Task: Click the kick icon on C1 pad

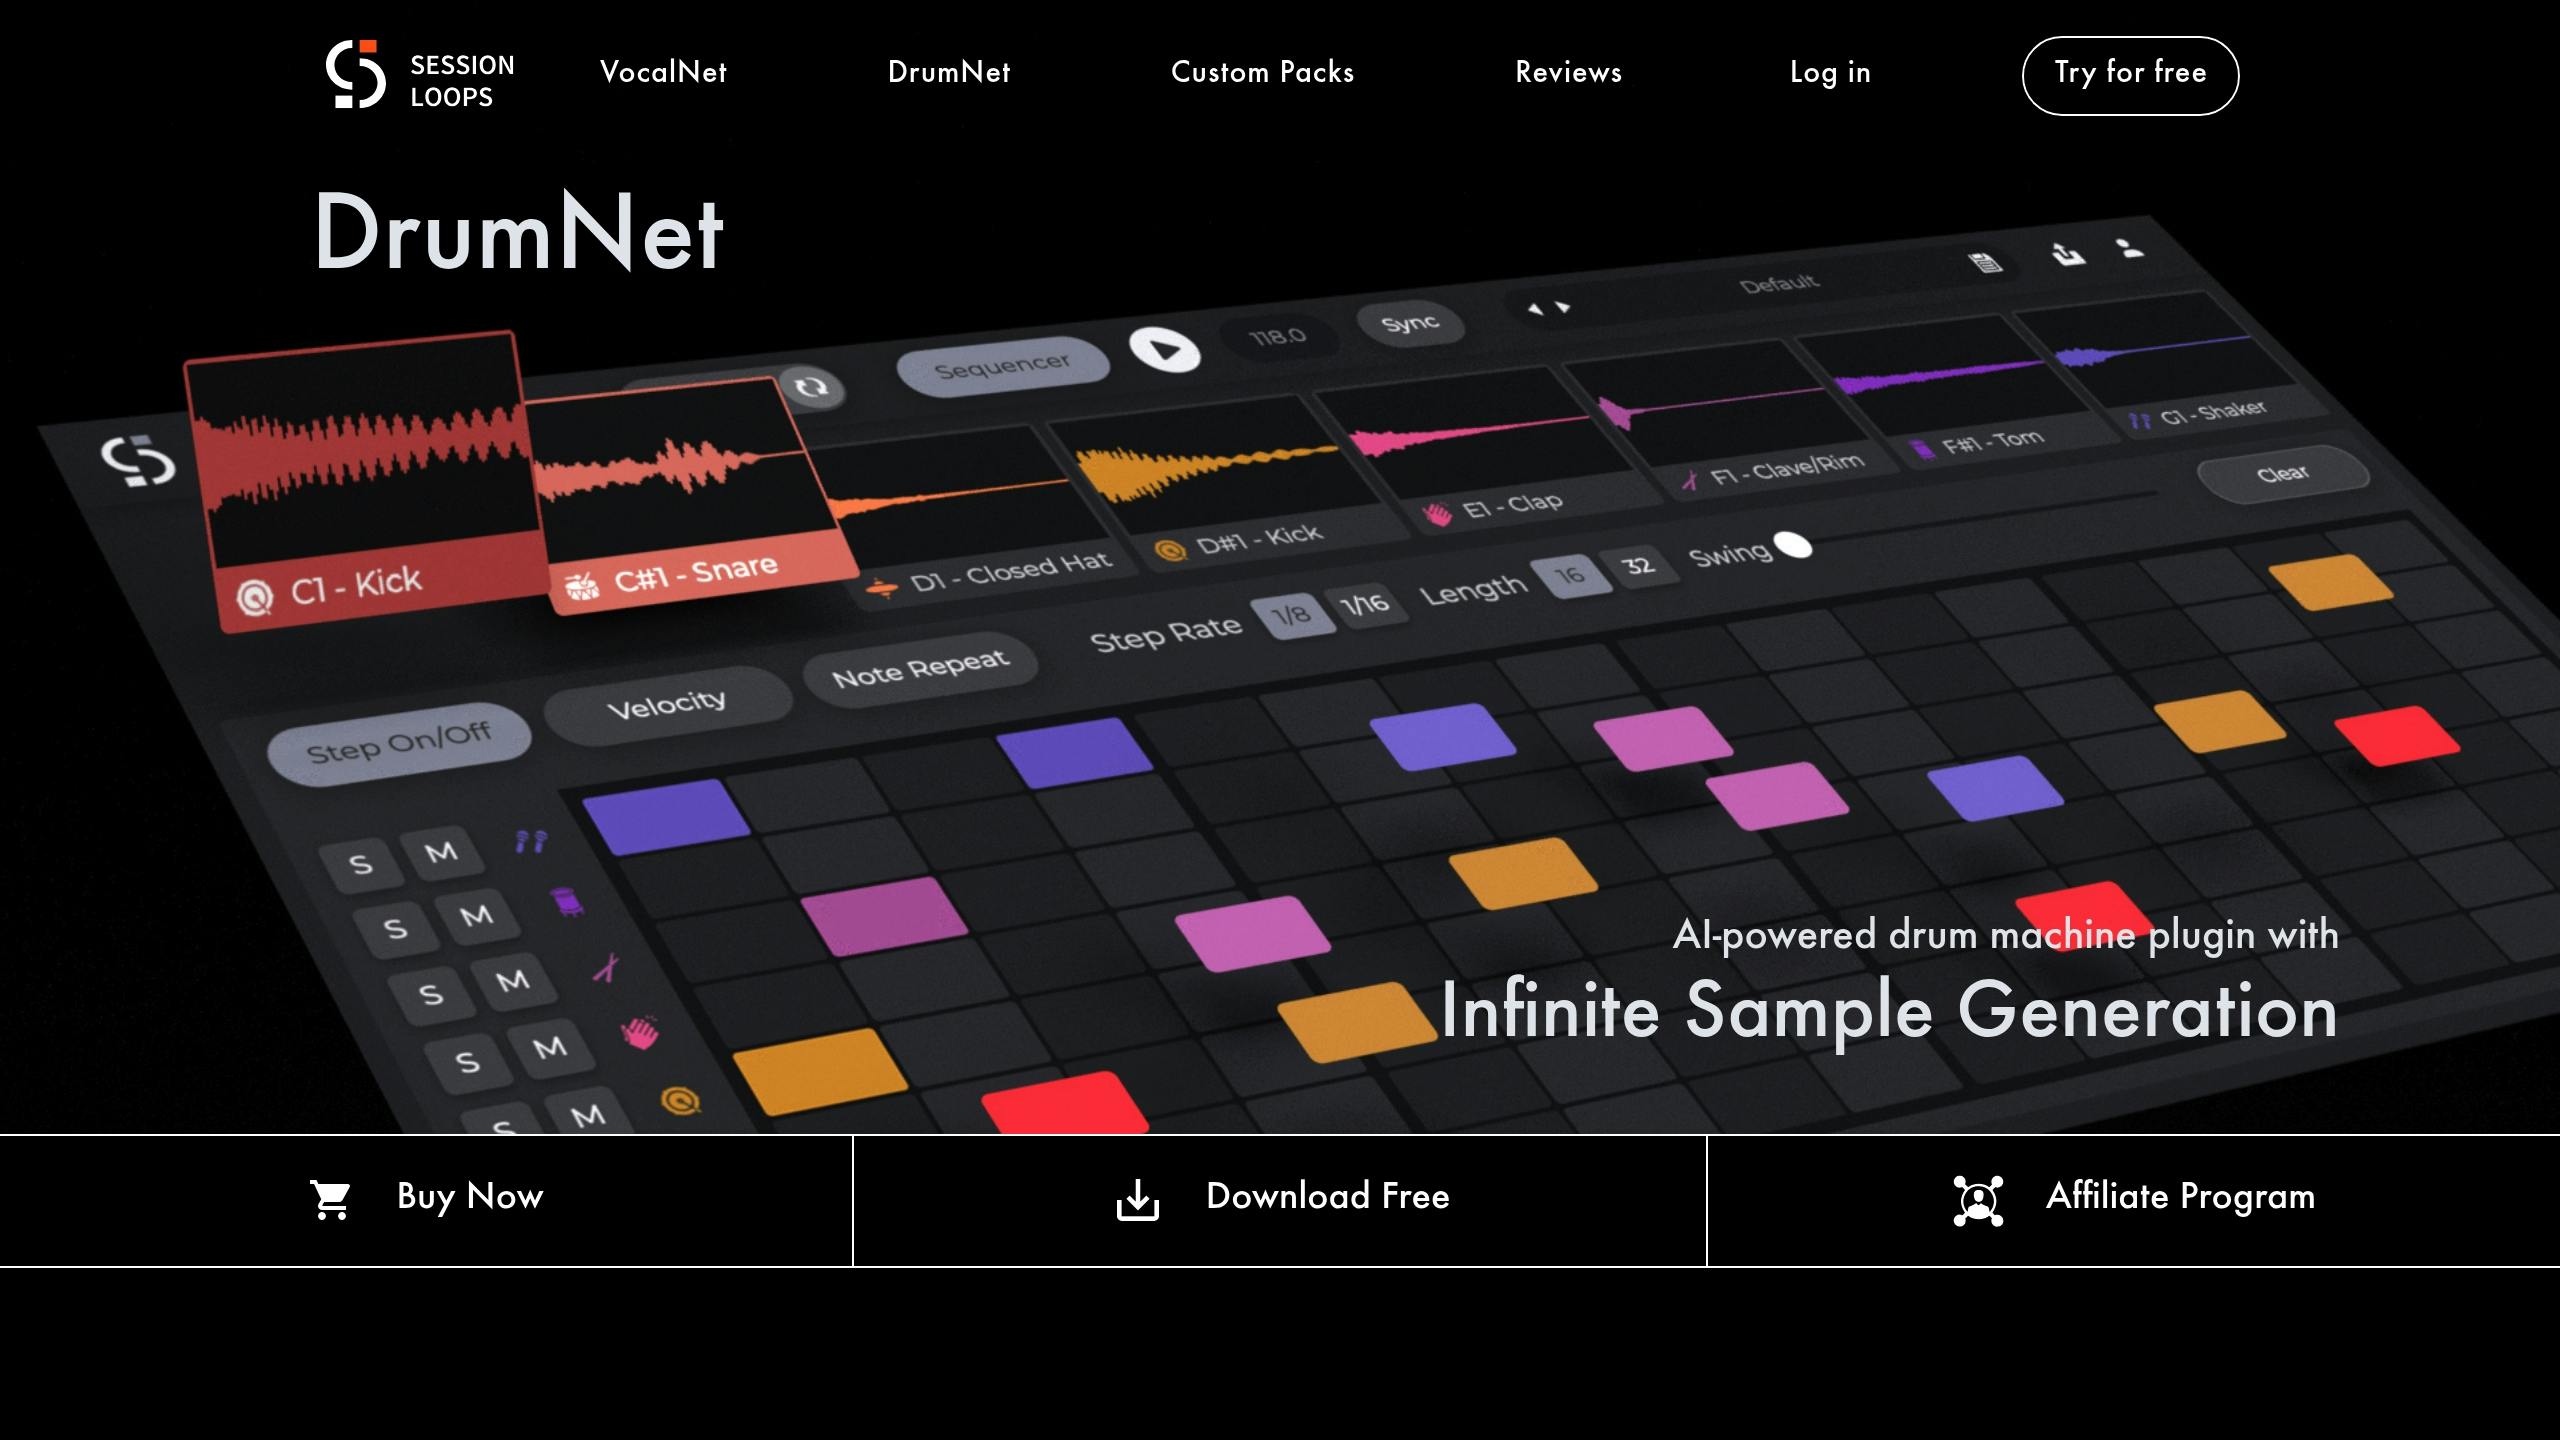Action: [x=254, y=598]
